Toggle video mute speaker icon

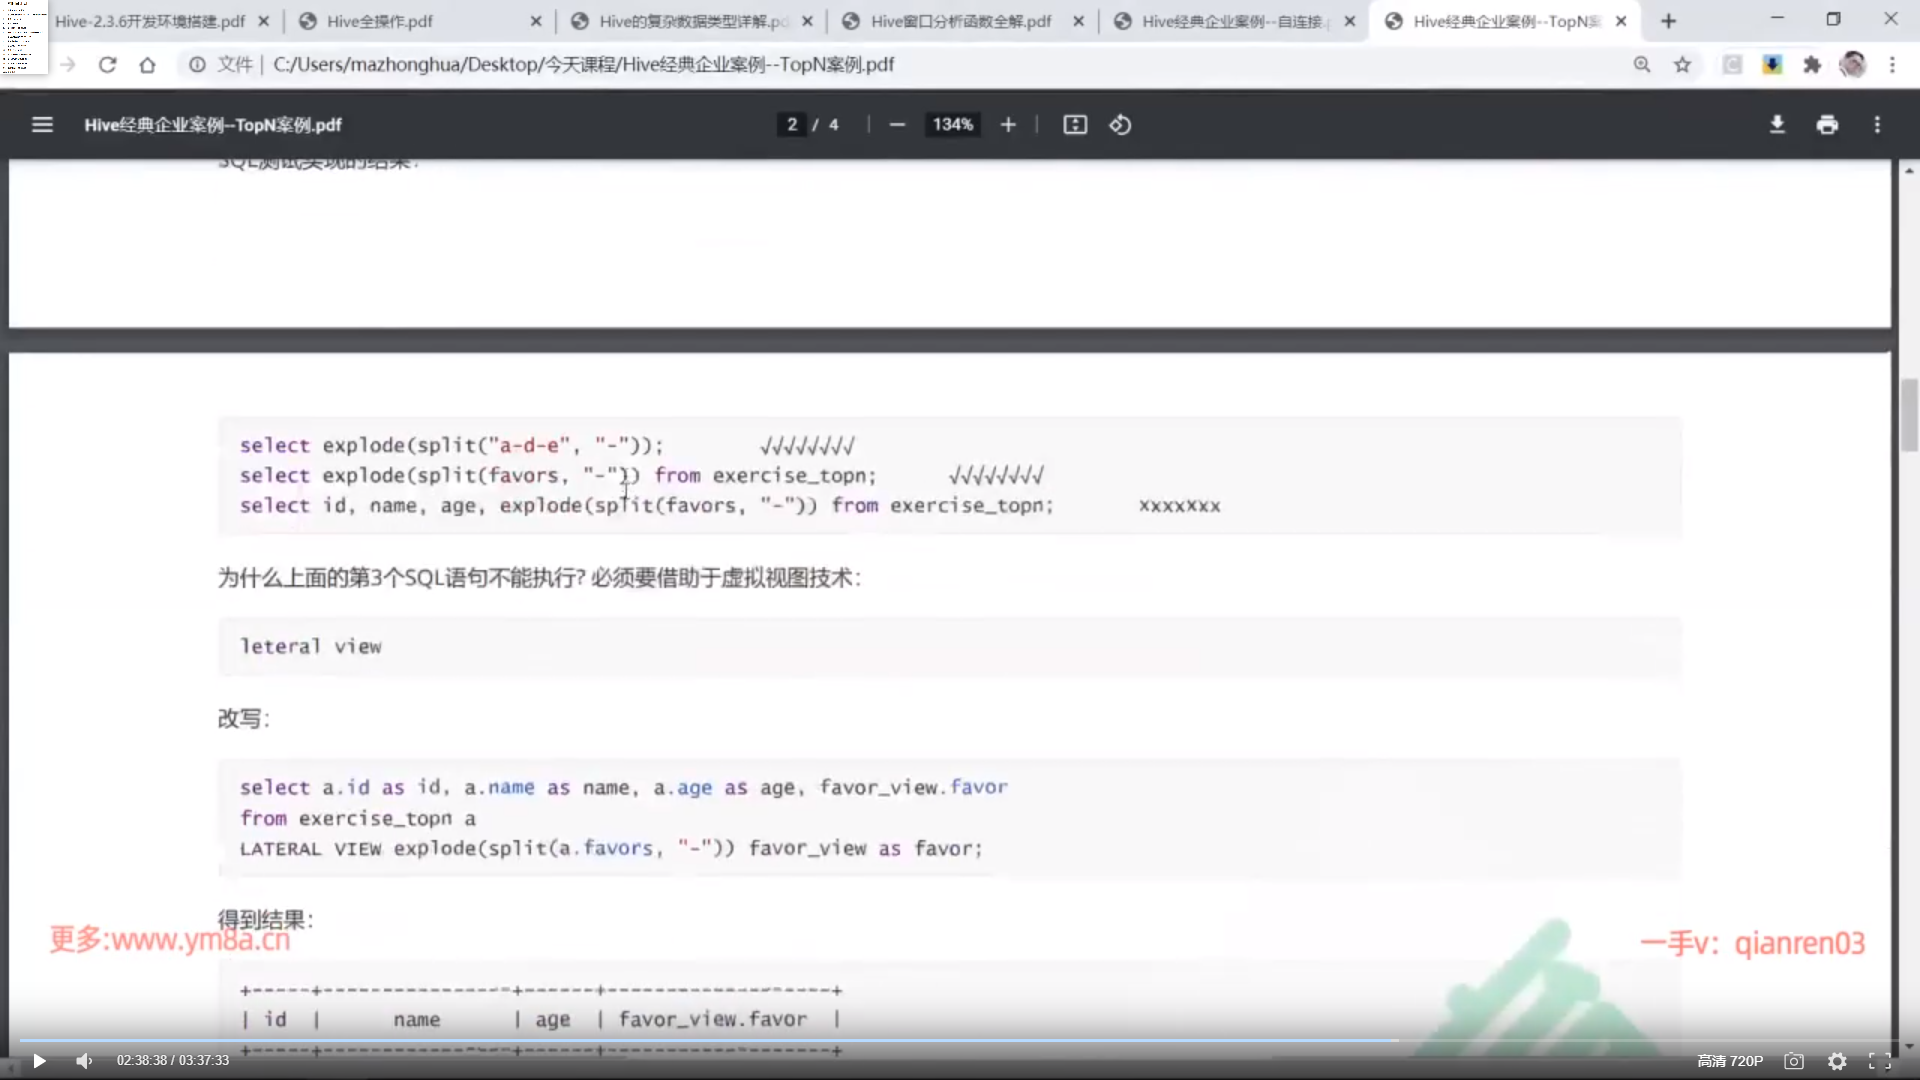84,1061
